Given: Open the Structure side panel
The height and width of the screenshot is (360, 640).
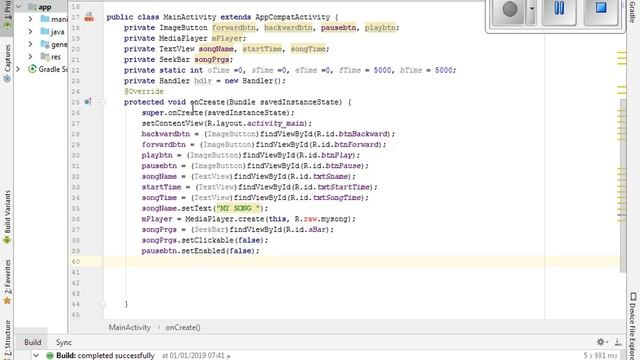Looking at the screenshot, I should pos(7,339).
